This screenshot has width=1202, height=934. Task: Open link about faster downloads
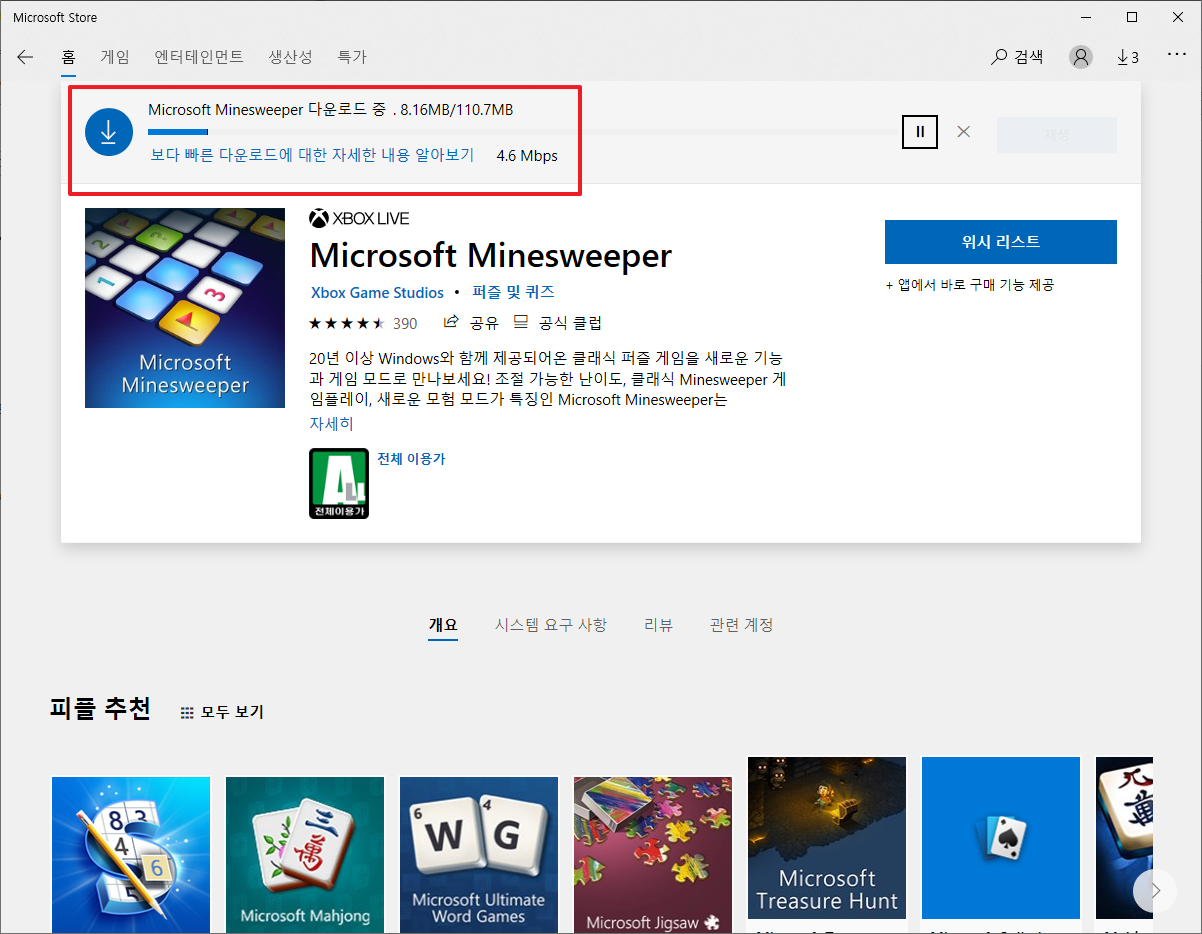click(x=312, y=155)
